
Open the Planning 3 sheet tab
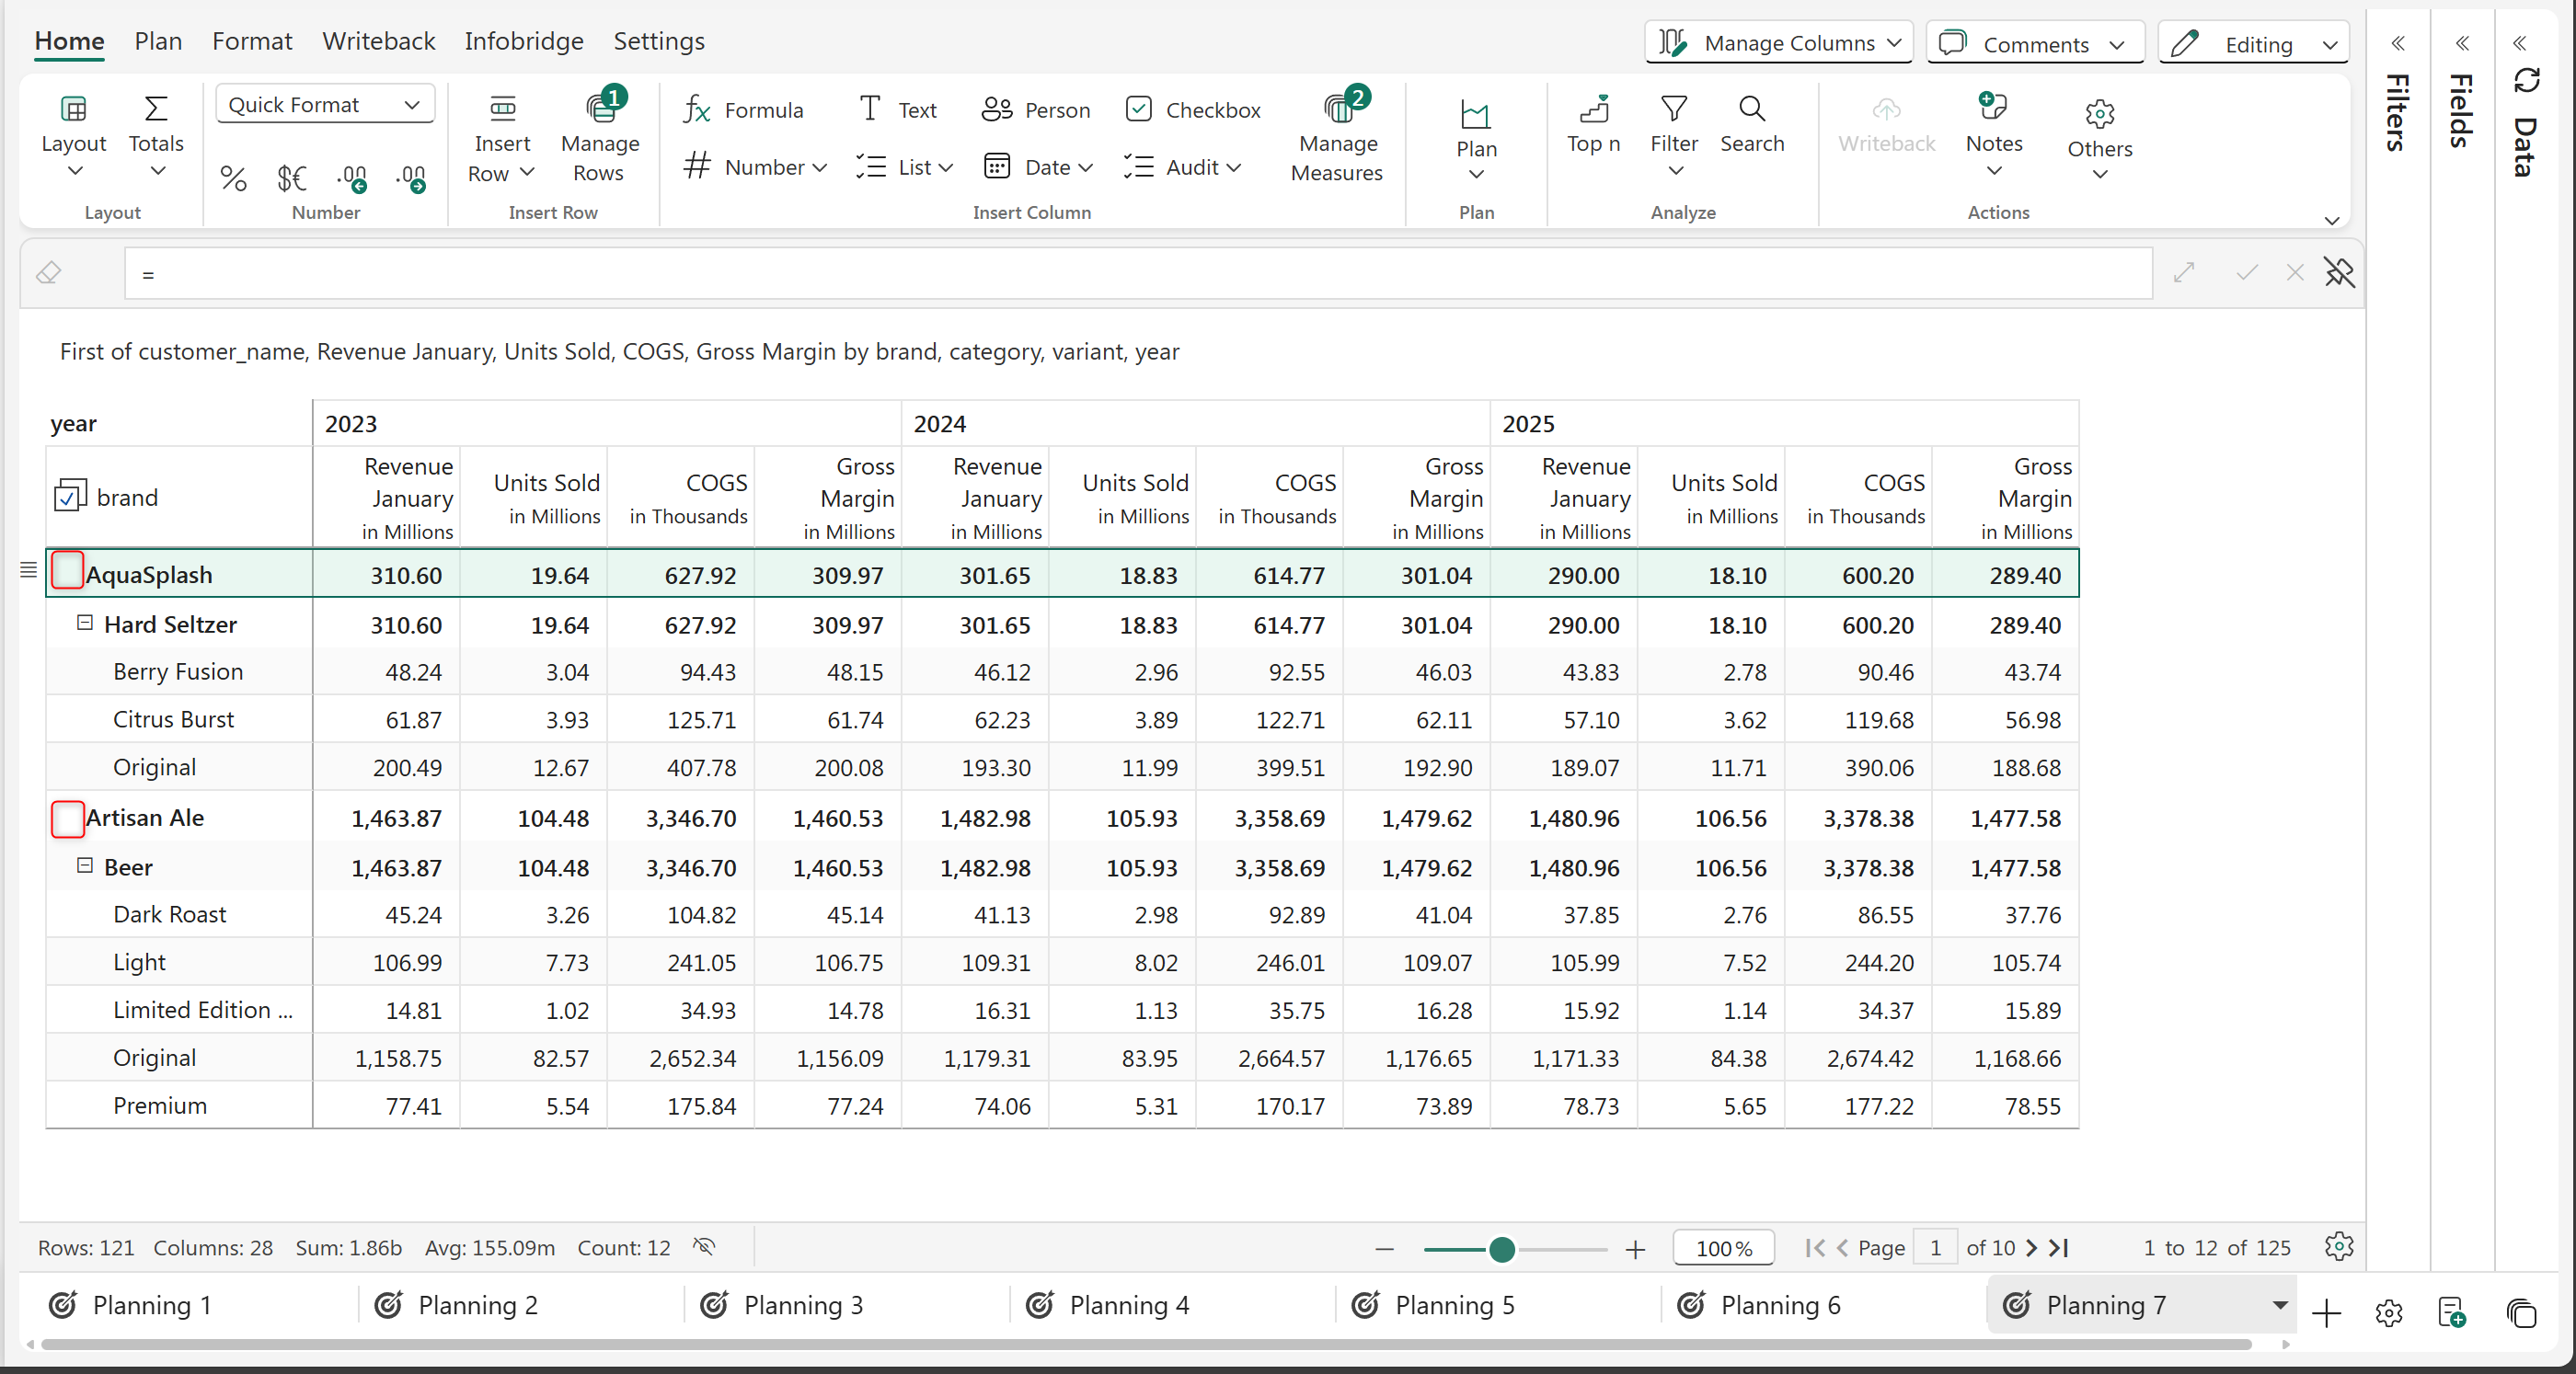802,1305
